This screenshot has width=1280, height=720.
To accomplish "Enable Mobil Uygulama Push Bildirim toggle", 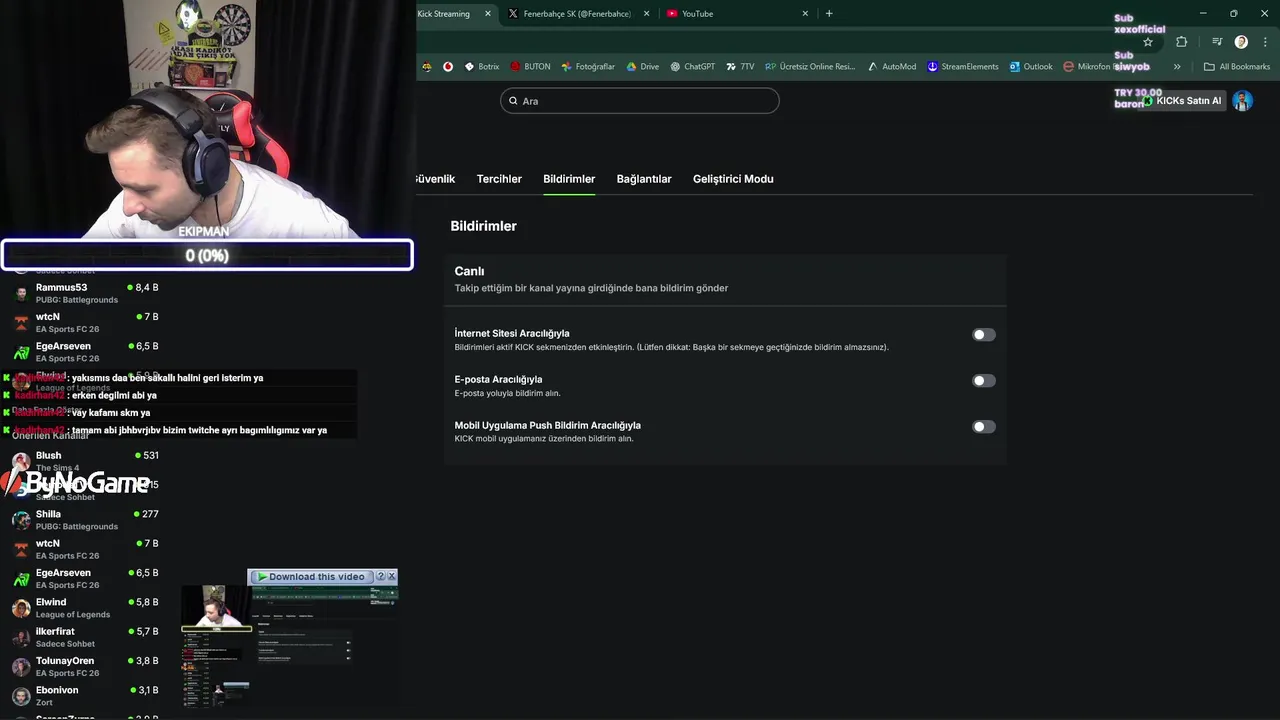I will [984, 427].
